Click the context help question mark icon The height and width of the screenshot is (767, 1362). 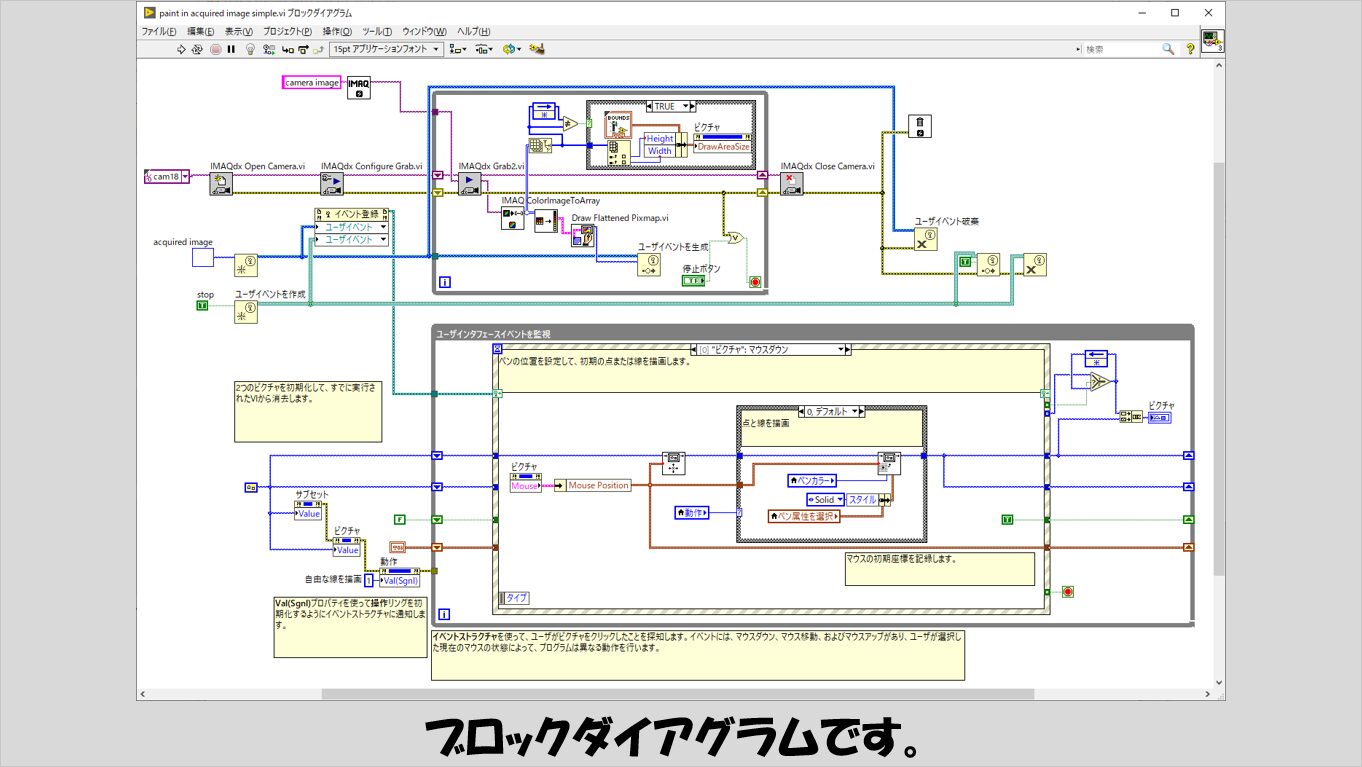point(1190,49)
